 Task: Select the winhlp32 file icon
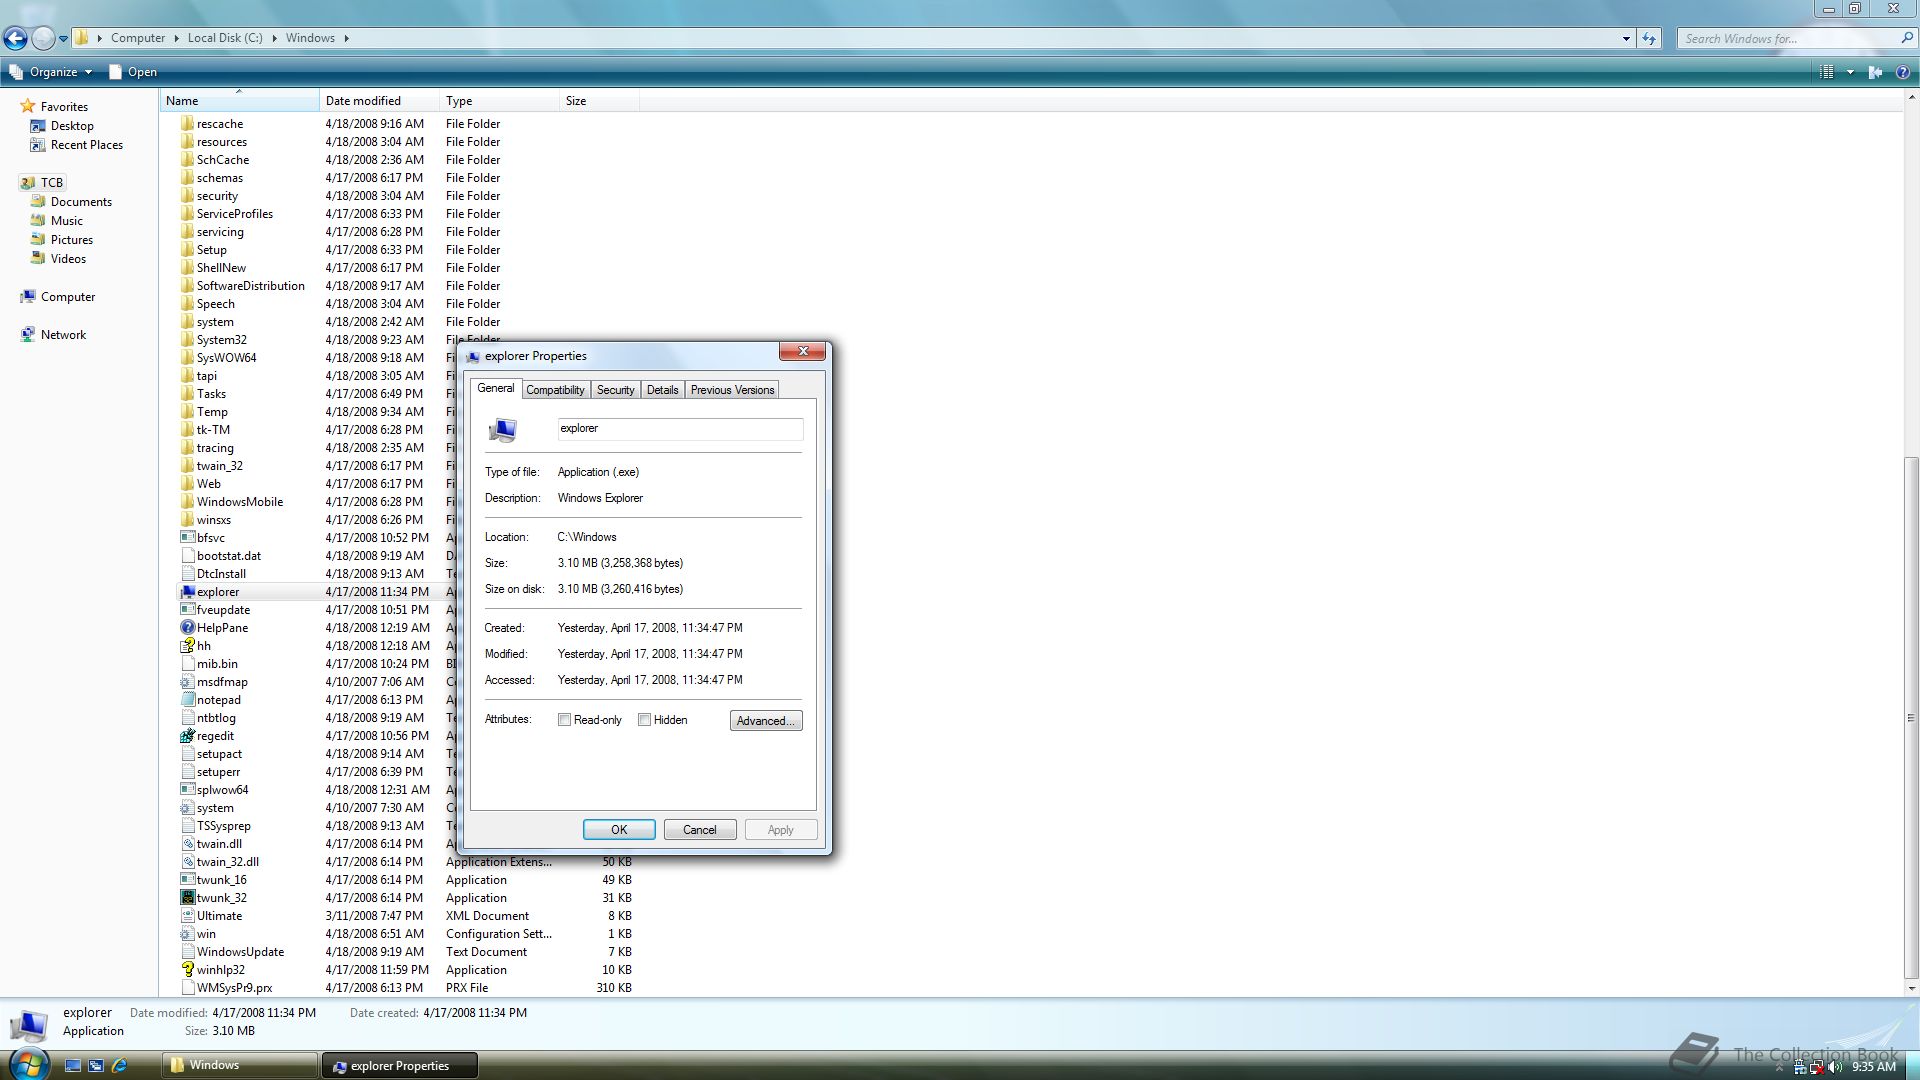(187, 970)
